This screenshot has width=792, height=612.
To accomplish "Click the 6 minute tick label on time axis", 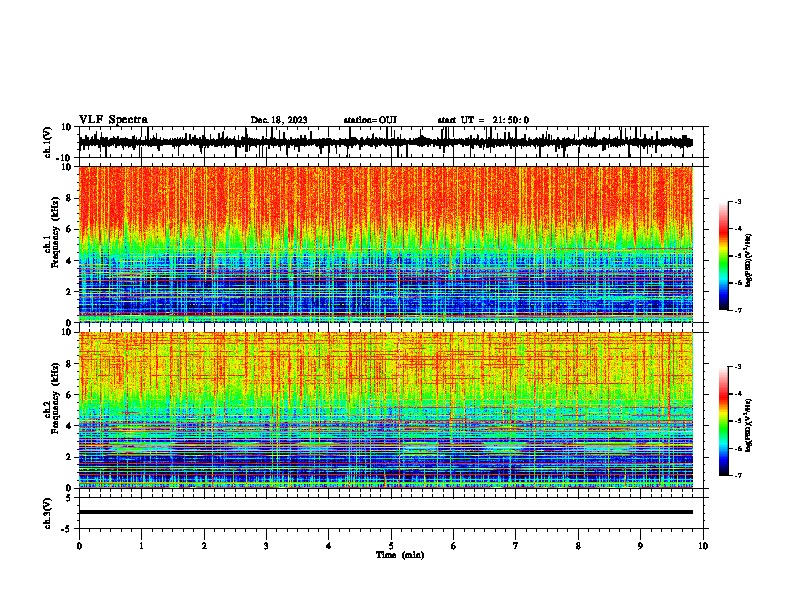I will 454,546.
